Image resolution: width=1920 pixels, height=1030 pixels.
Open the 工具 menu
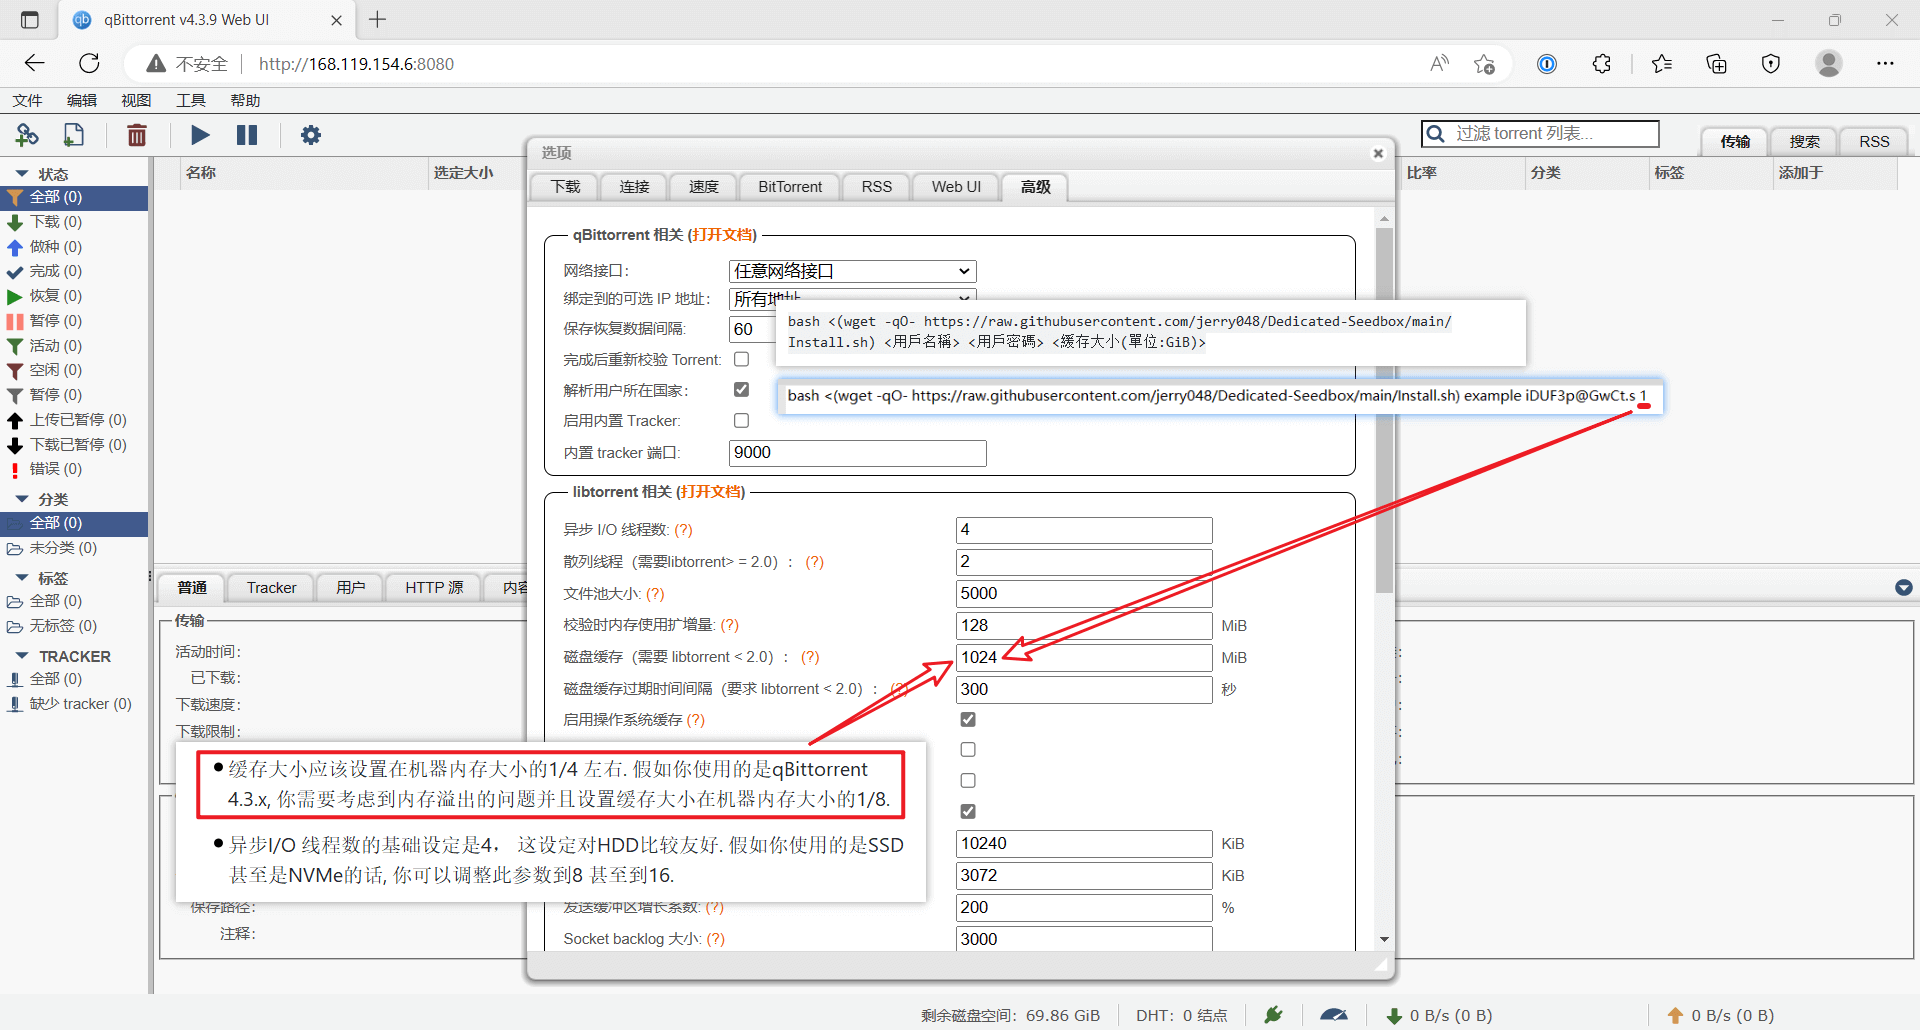(191, 100)
